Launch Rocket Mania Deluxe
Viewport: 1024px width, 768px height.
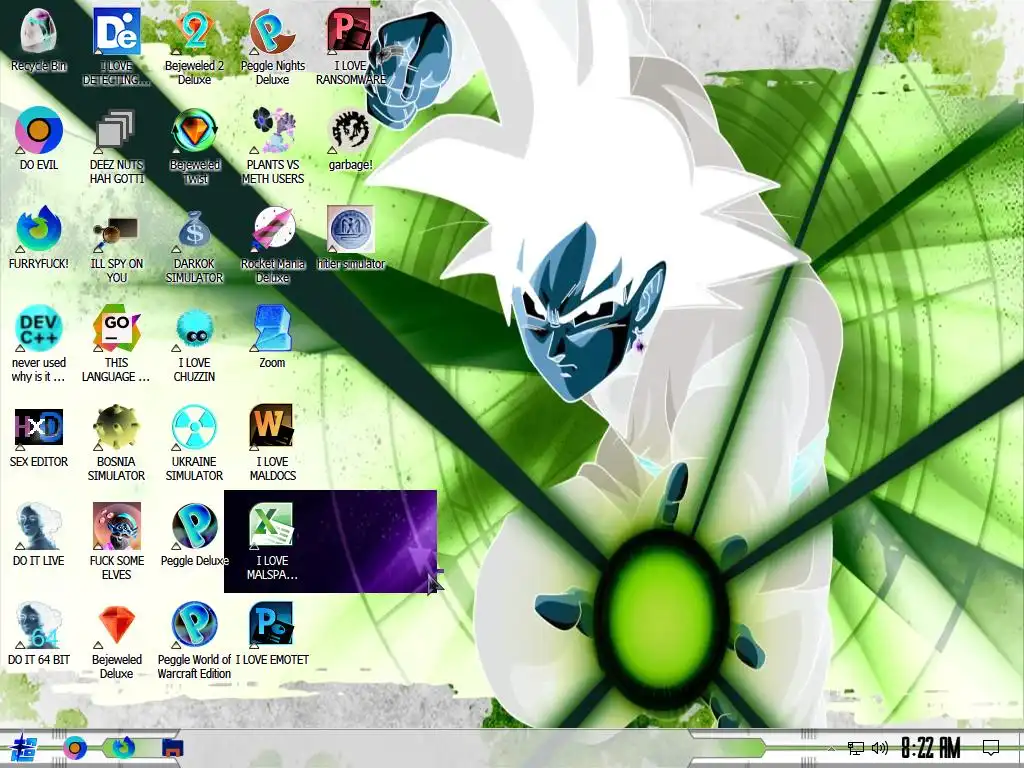(x=272, y=229)
